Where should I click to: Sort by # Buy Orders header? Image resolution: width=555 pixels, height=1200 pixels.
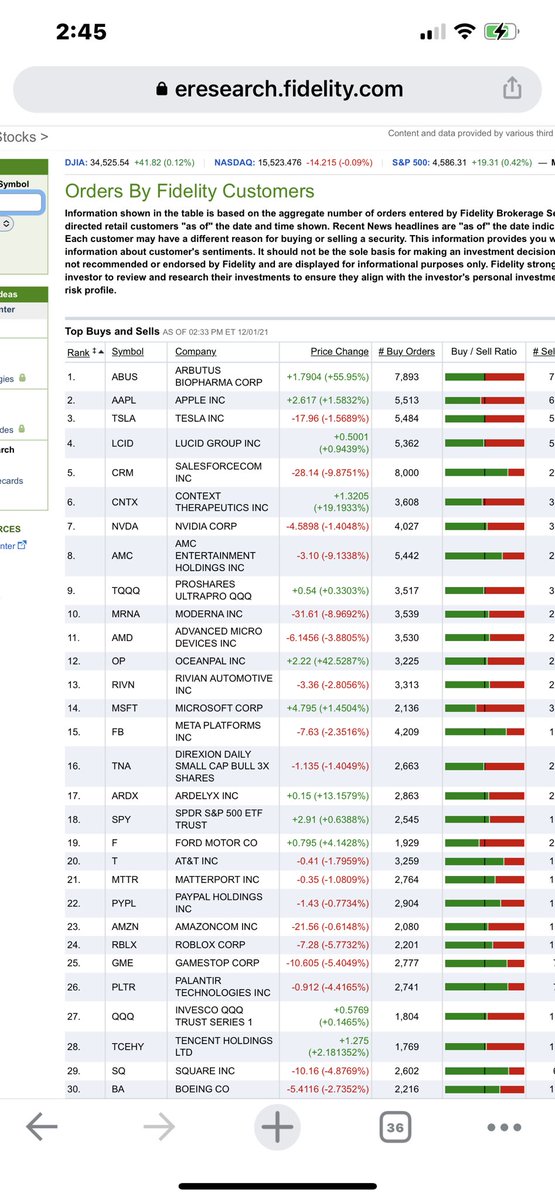[407, 351]
